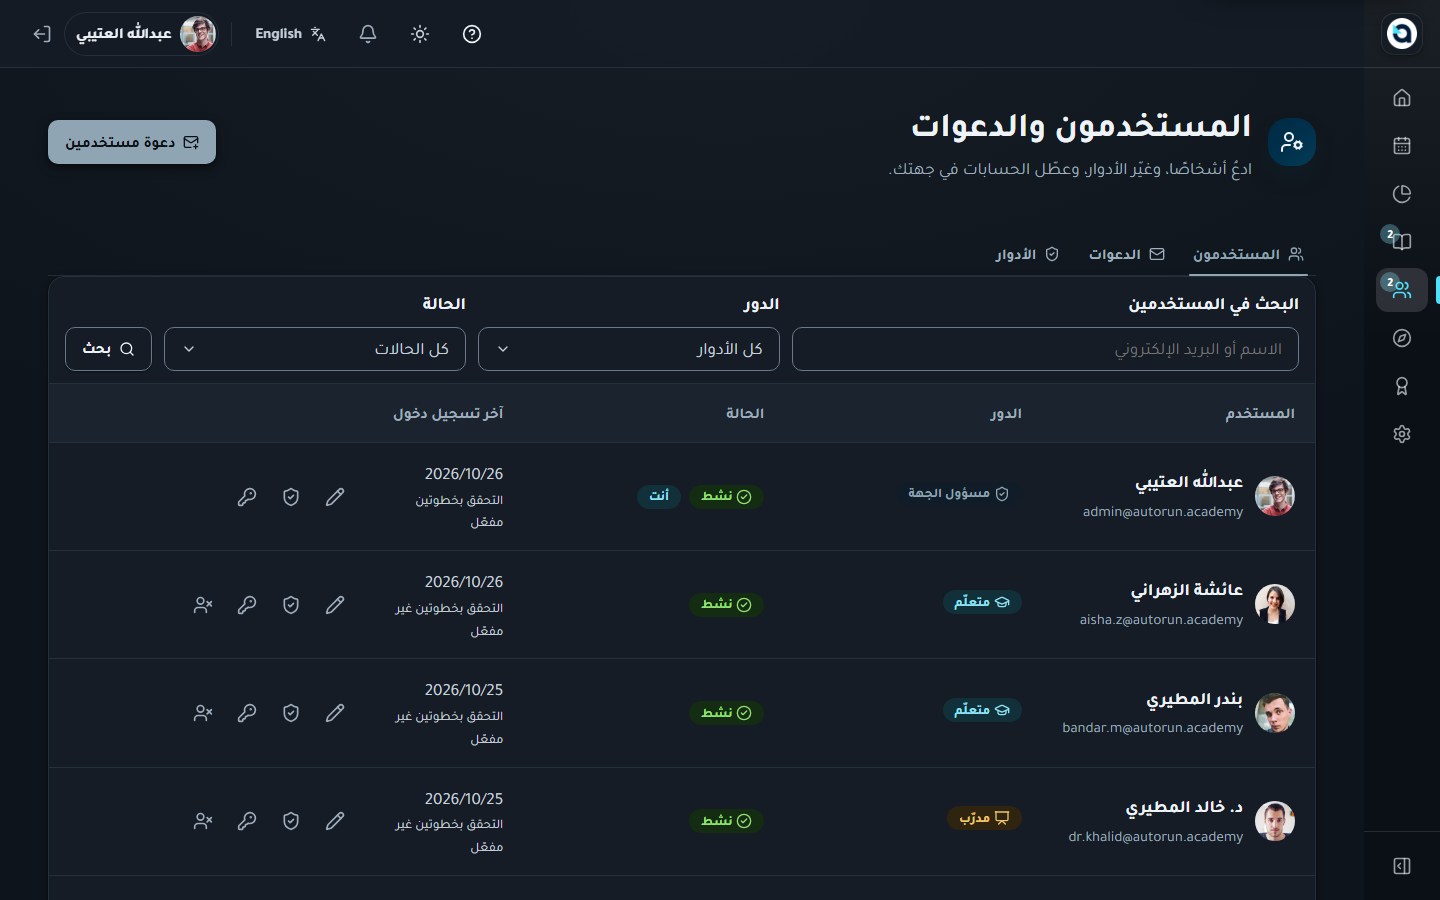Expand the كل الحالات status dropdown
Screen dimensions: 1440x900
point(315,349)
